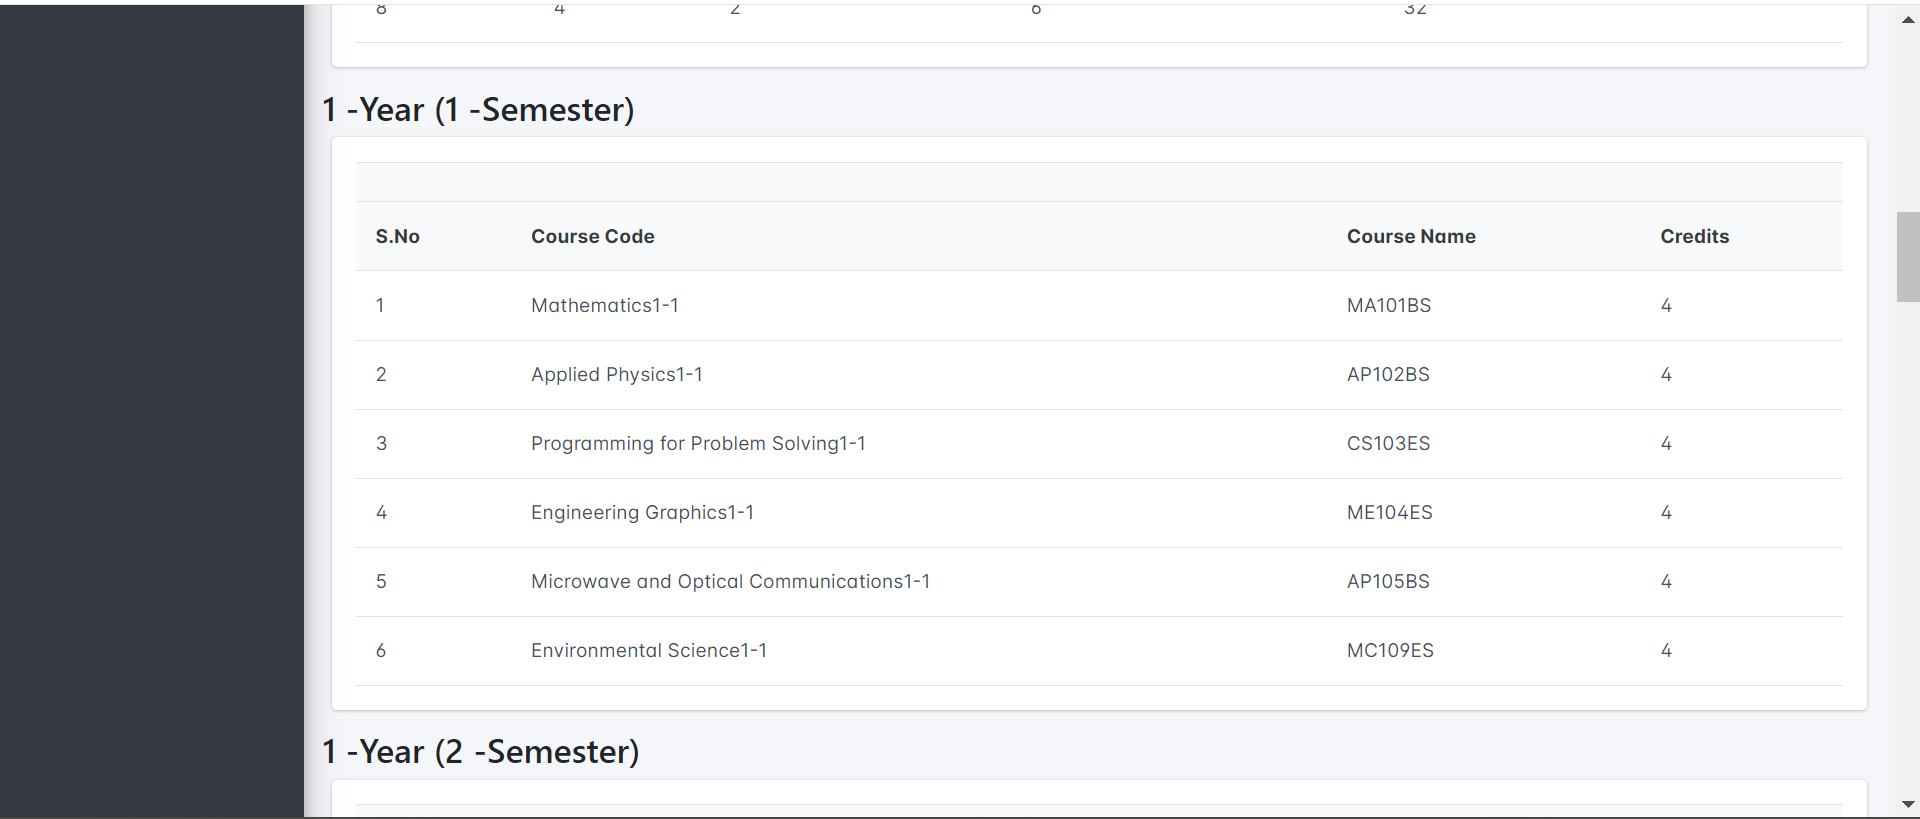Select Microwave and Optical Communications1-1 cell
This screenshot has width=1920, height=819.
click(x=731, y=582)
